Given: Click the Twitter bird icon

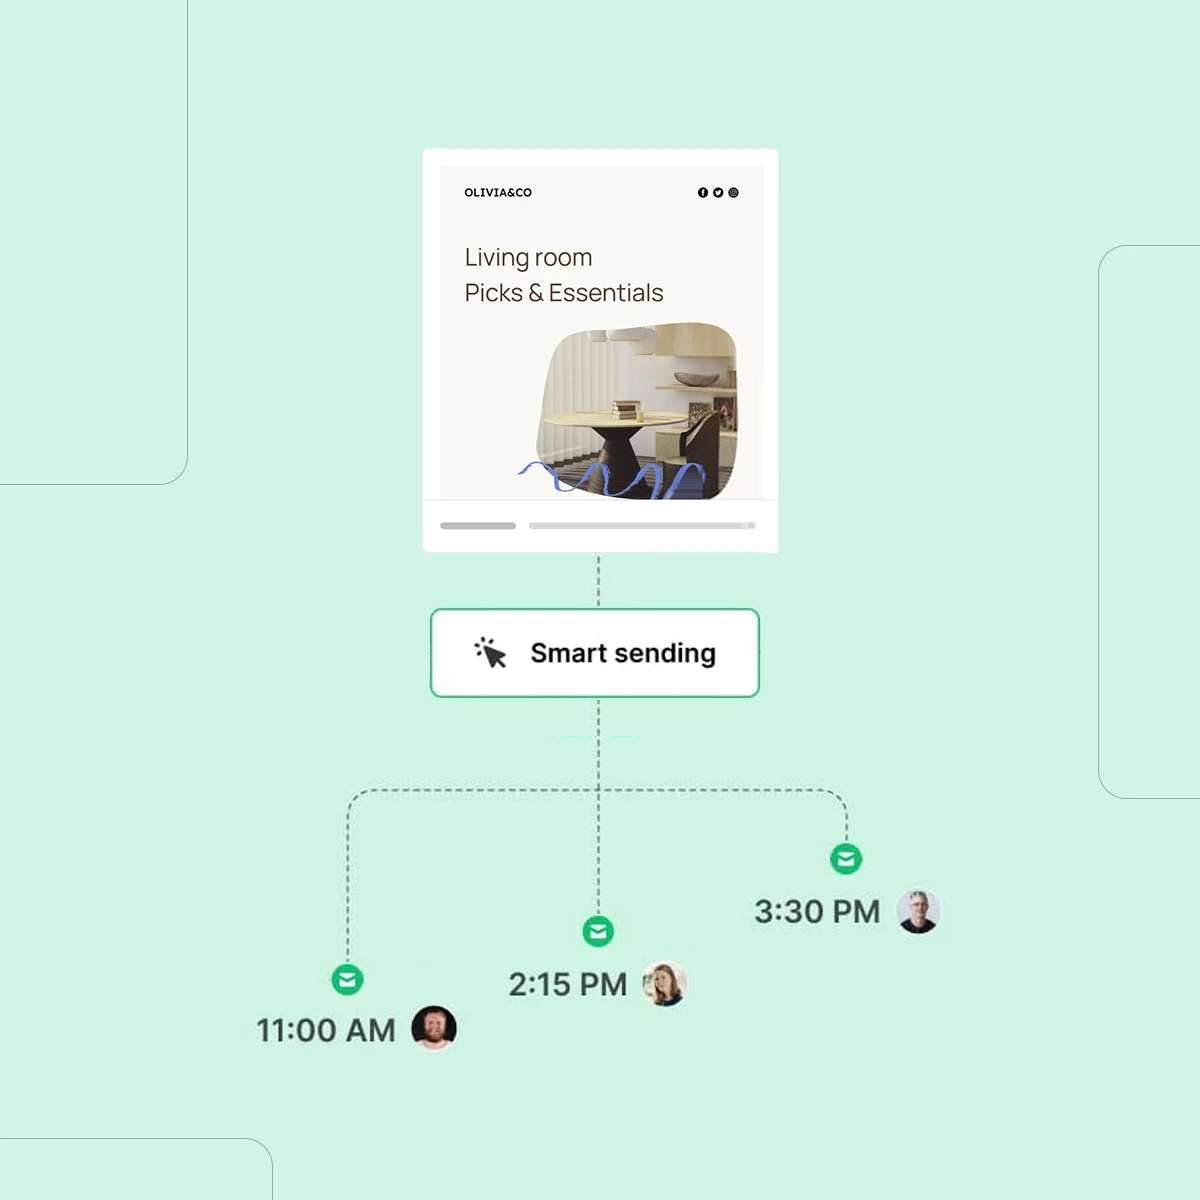Looking at the screenshot, I should tap(718, 192).
